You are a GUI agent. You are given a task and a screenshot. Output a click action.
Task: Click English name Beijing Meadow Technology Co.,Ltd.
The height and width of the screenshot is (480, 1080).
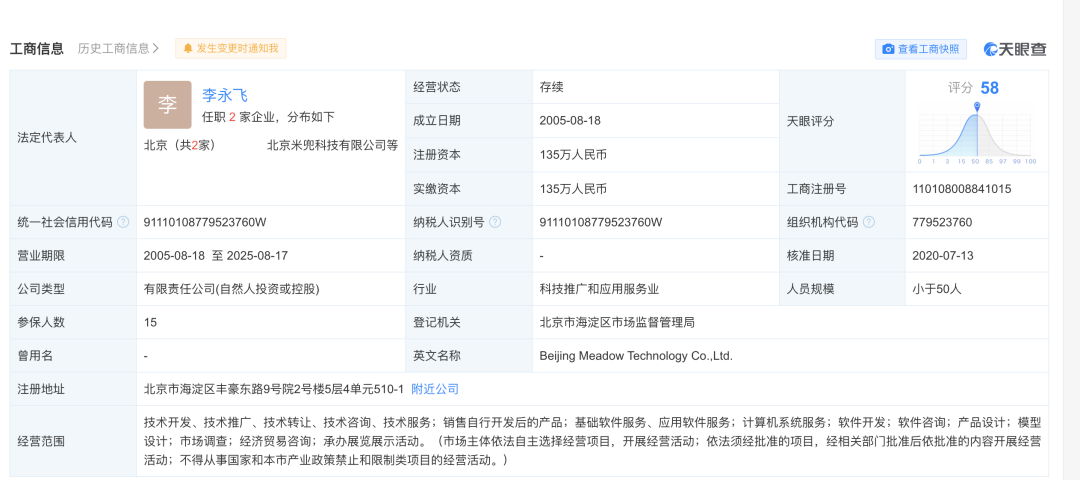pos(636,356)
